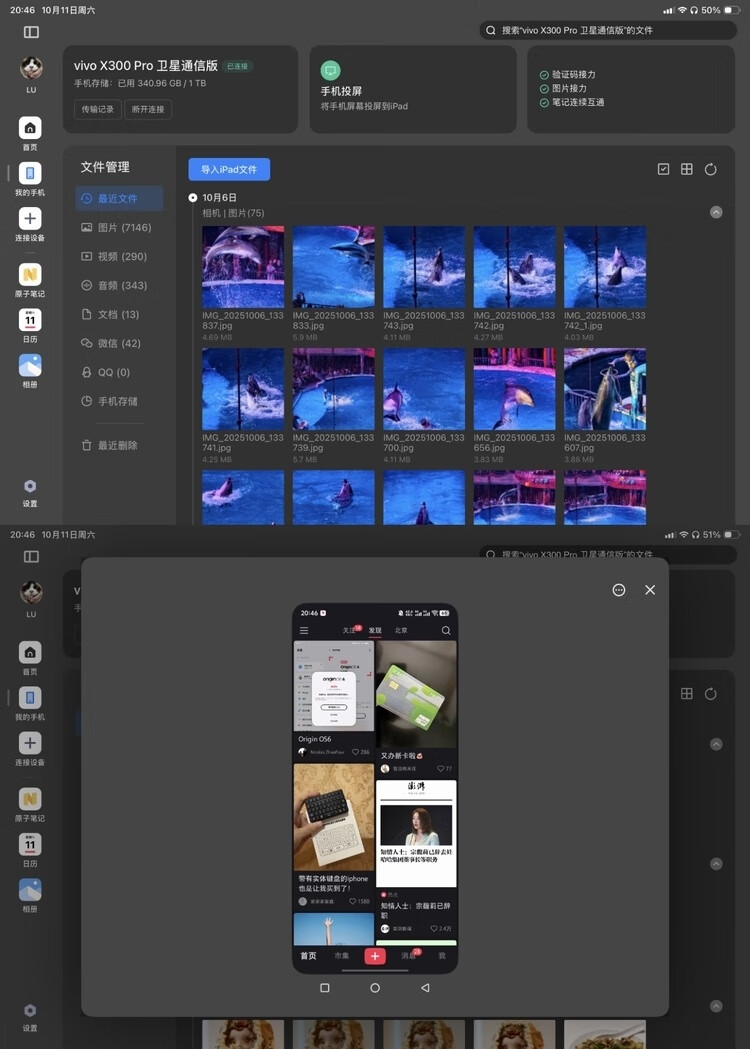Tap the mirrored phone's square recents button
The width and height of the screenshot is (750, 1049).
325,987
